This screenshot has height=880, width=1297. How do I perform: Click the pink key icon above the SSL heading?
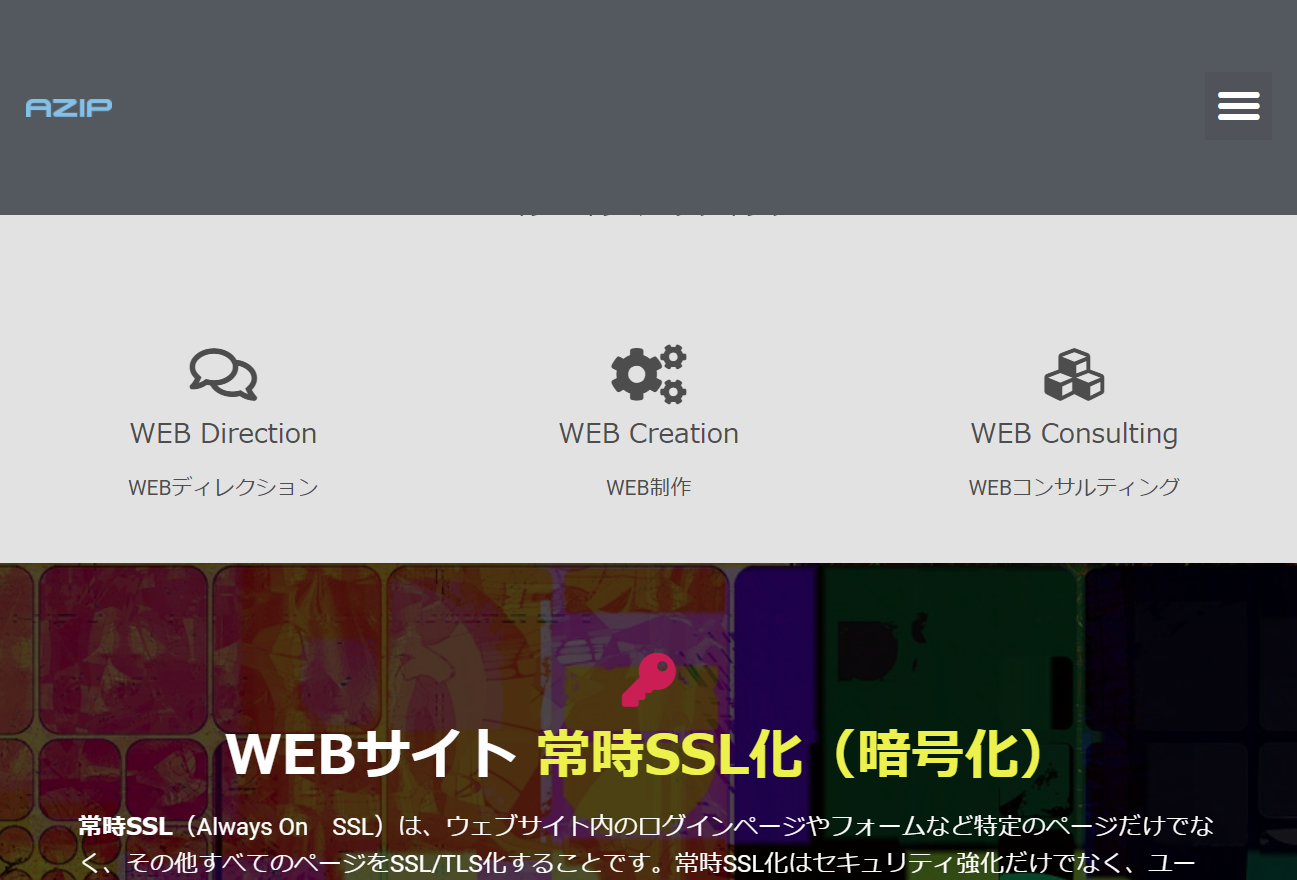point(648,680)
